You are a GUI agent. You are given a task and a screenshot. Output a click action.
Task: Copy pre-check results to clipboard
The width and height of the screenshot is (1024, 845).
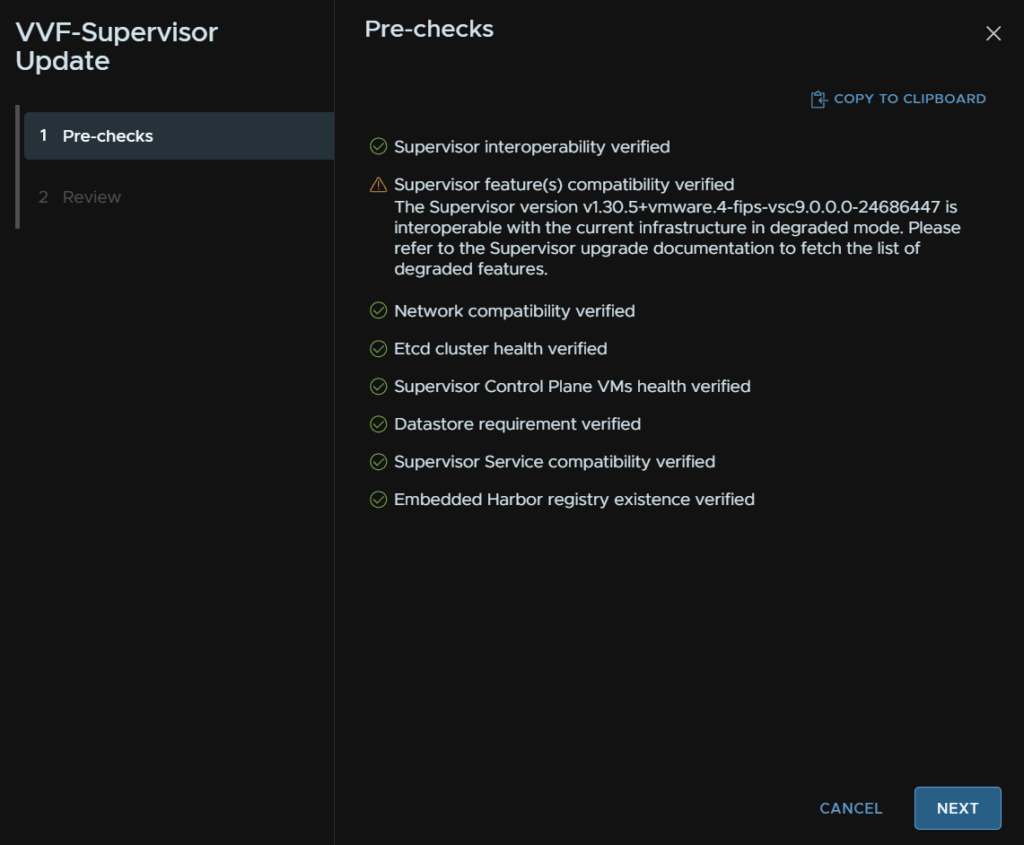[x=898, y=99]
